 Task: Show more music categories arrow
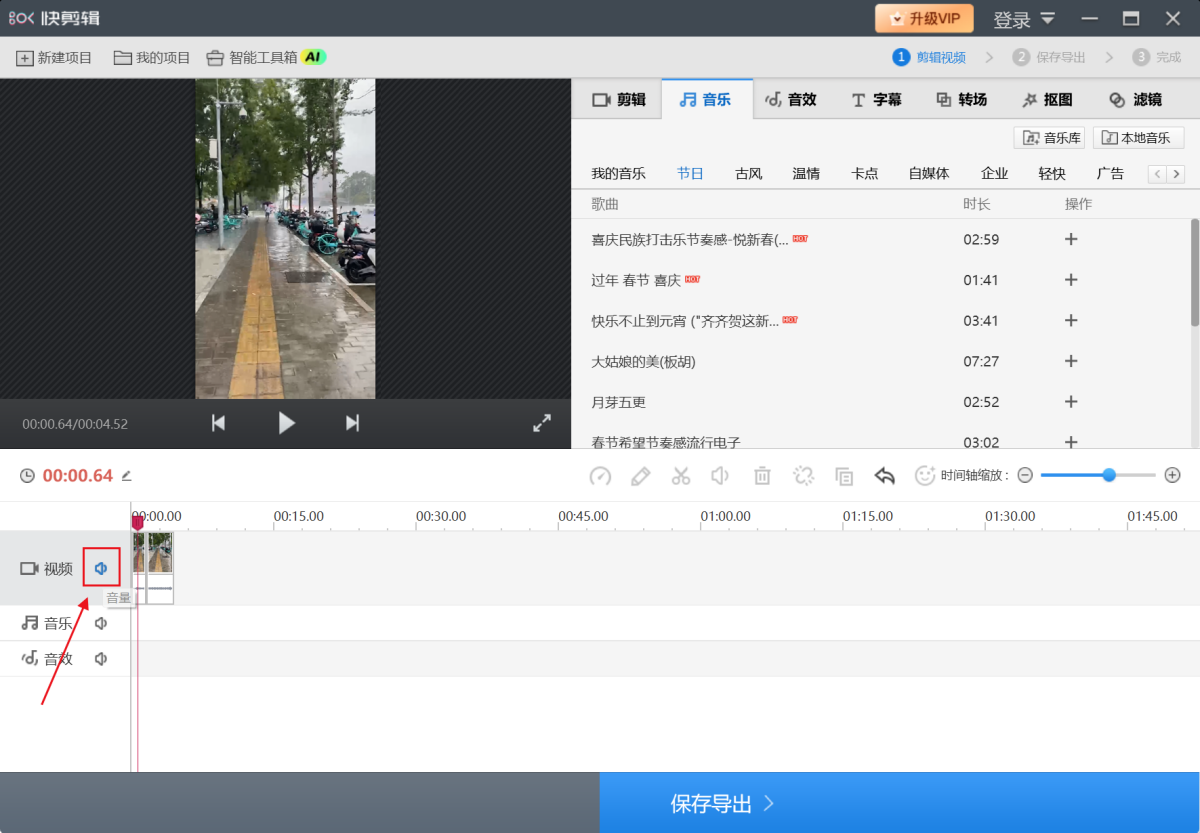point(1176,174)
